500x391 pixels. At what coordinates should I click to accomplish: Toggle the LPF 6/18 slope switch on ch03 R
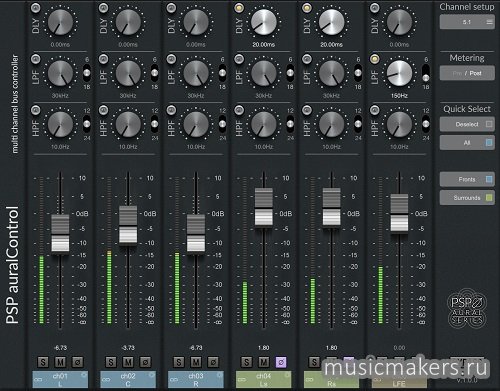222,73
